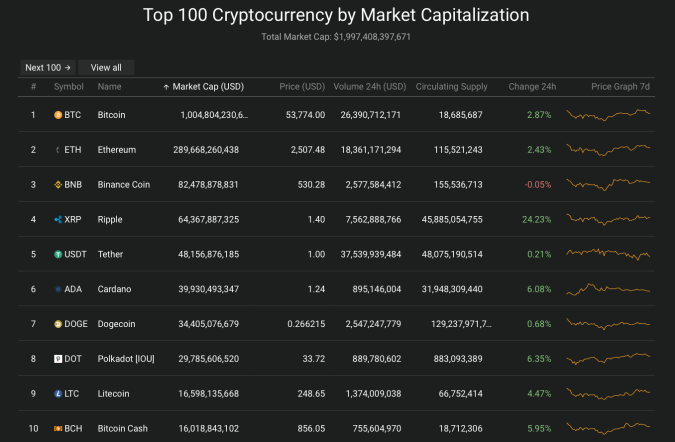This screenshot has width=675, height=442.
Task: Open Ethereum's 7-day price graph
Action: 608,150
